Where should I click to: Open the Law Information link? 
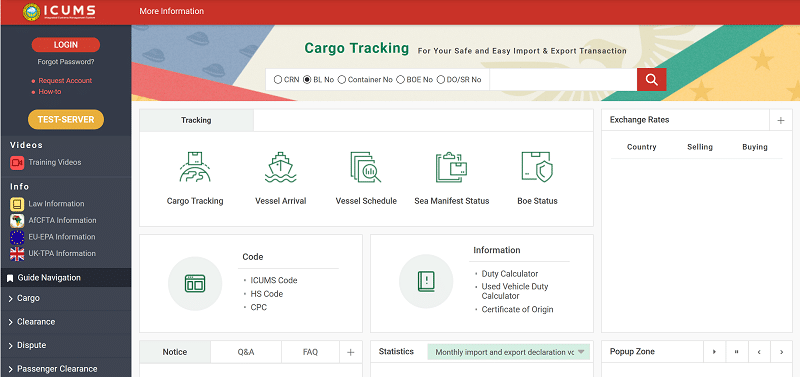(56, 204)
